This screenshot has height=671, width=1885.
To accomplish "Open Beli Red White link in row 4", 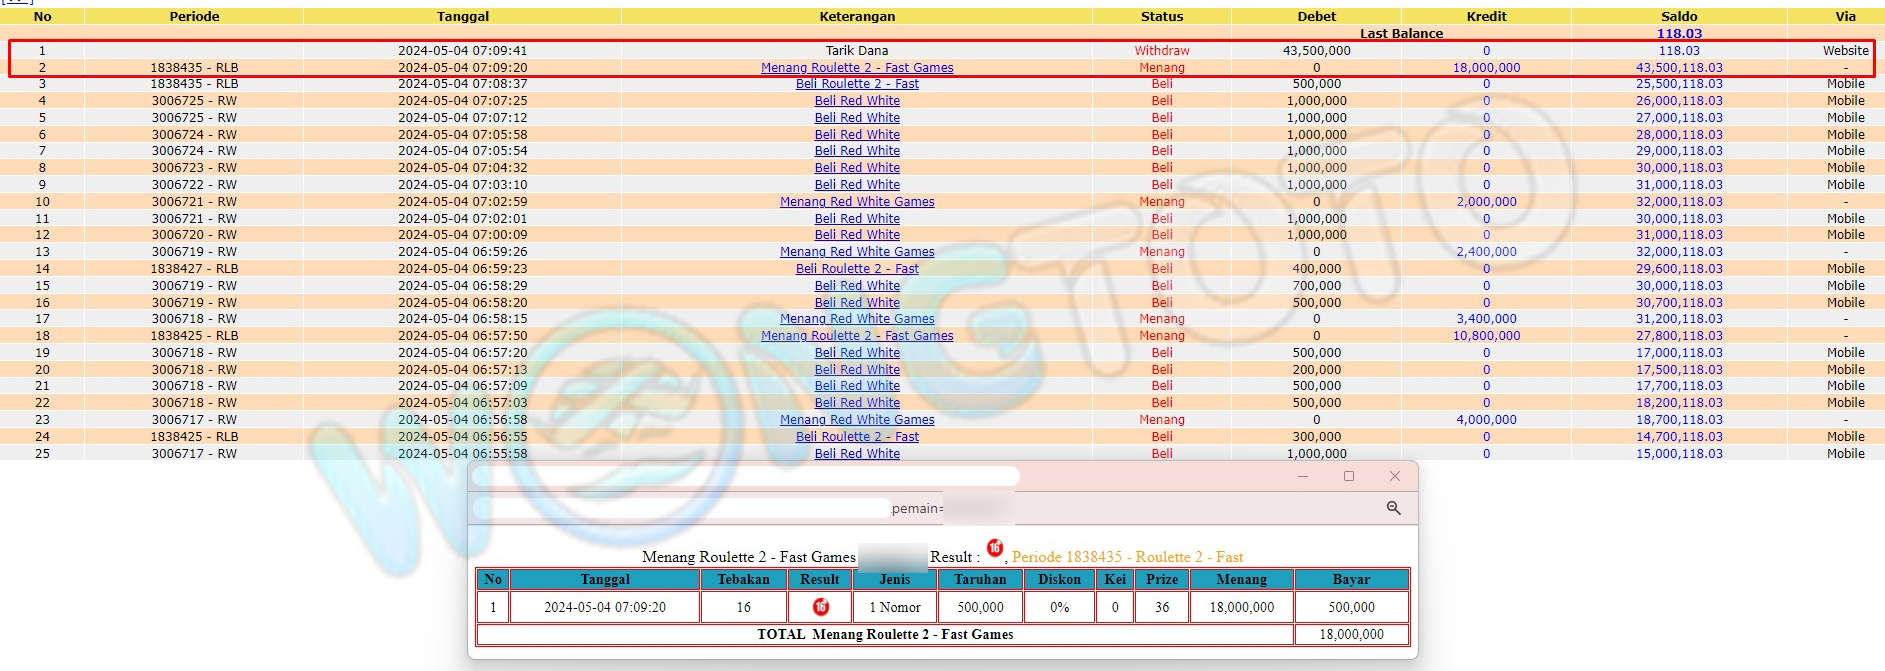I will pos(857,101).
